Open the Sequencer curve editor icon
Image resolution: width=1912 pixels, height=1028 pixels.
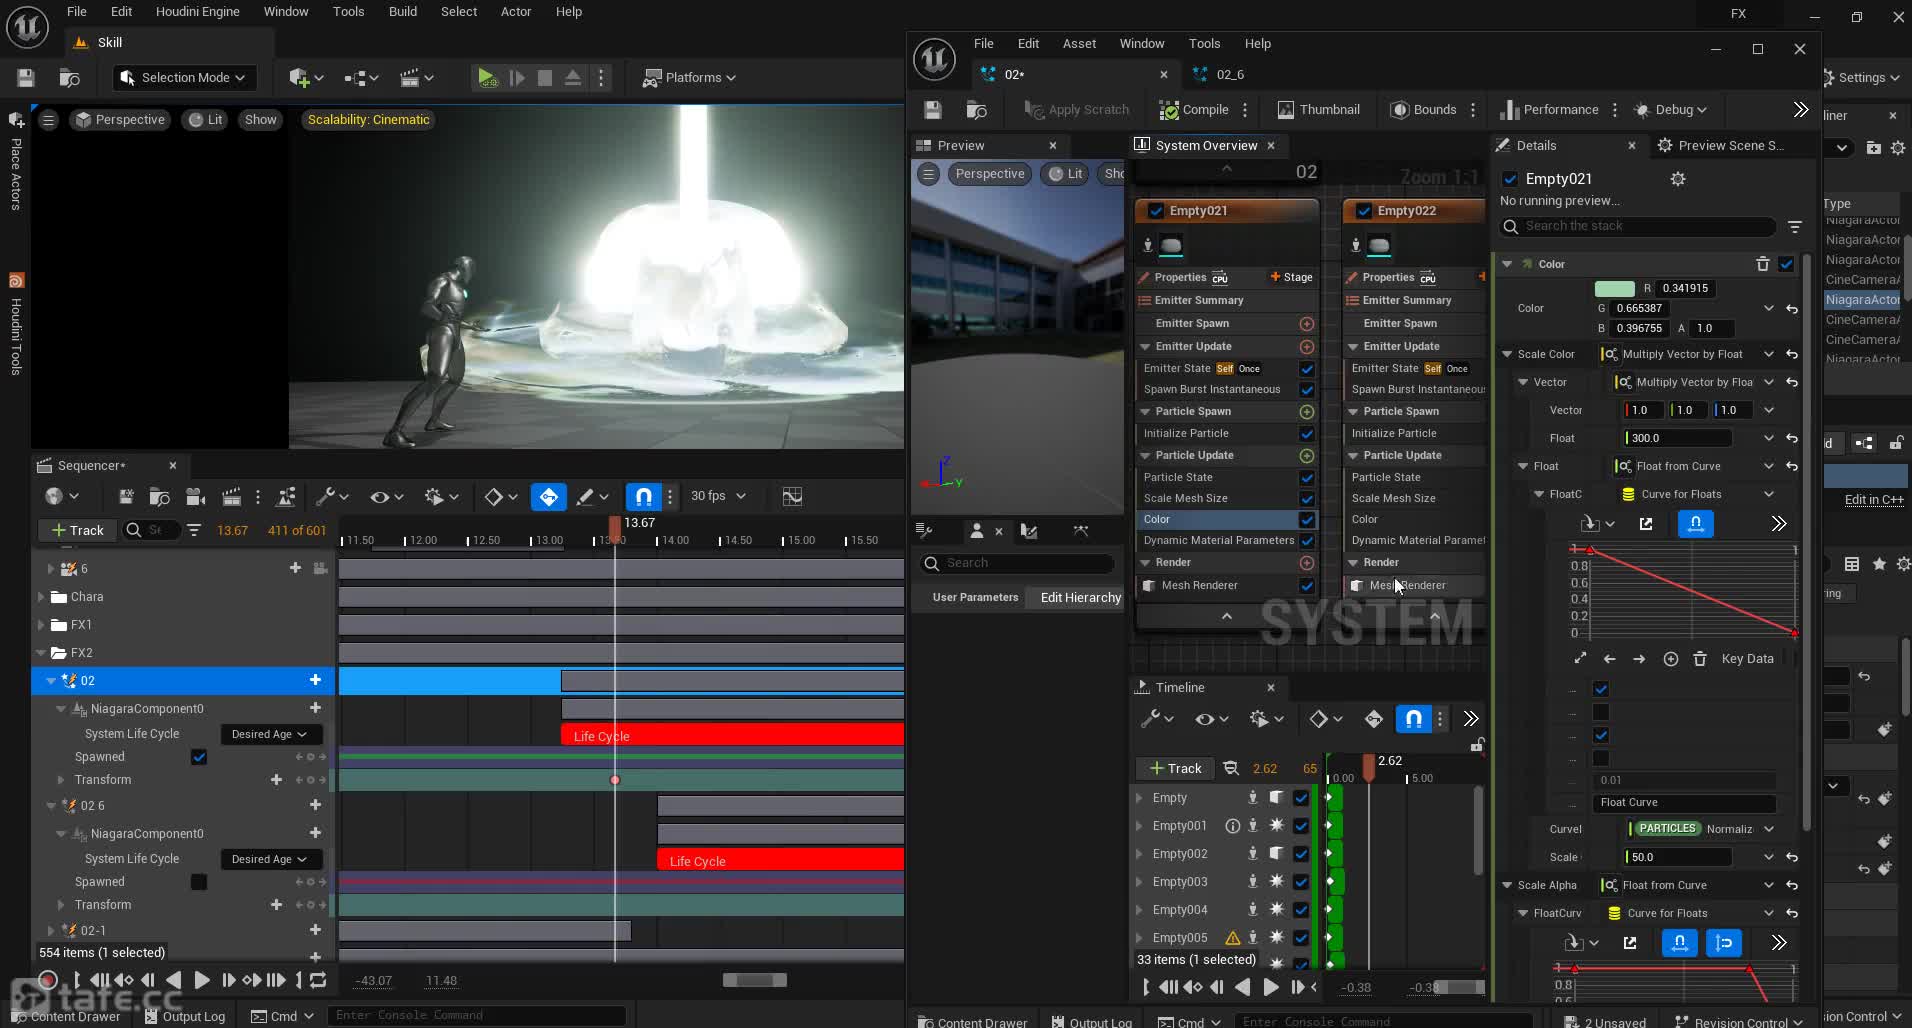coord(792,497)
